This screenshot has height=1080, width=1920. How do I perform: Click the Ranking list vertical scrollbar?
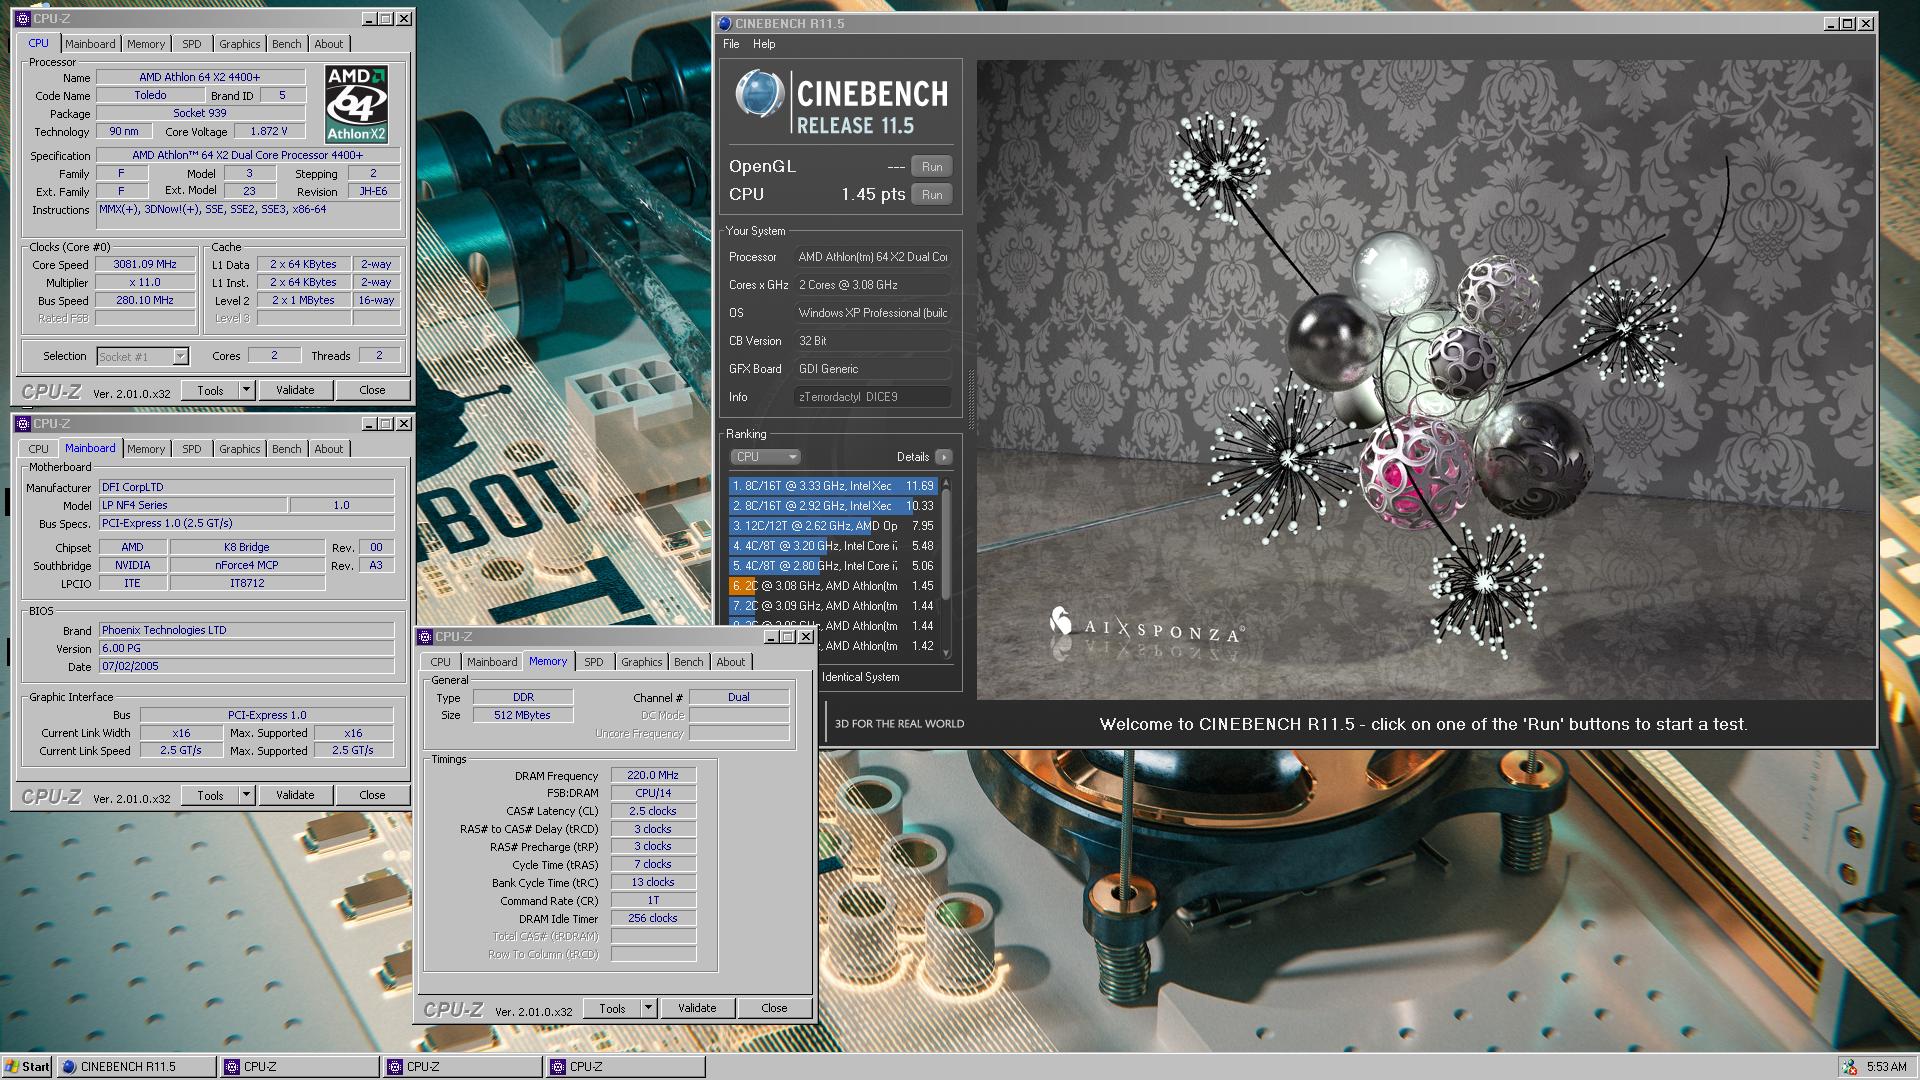[x=946, y=566]
